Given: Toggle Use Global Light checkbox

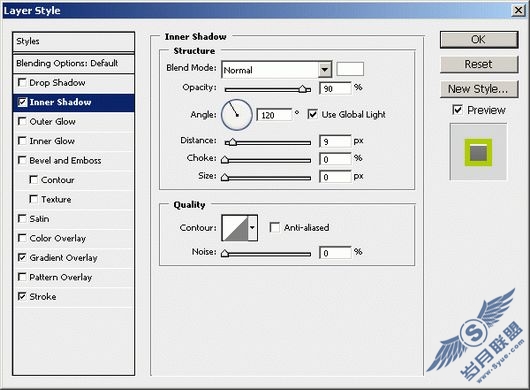Looking at the screenshot, I should pos(312,114).
